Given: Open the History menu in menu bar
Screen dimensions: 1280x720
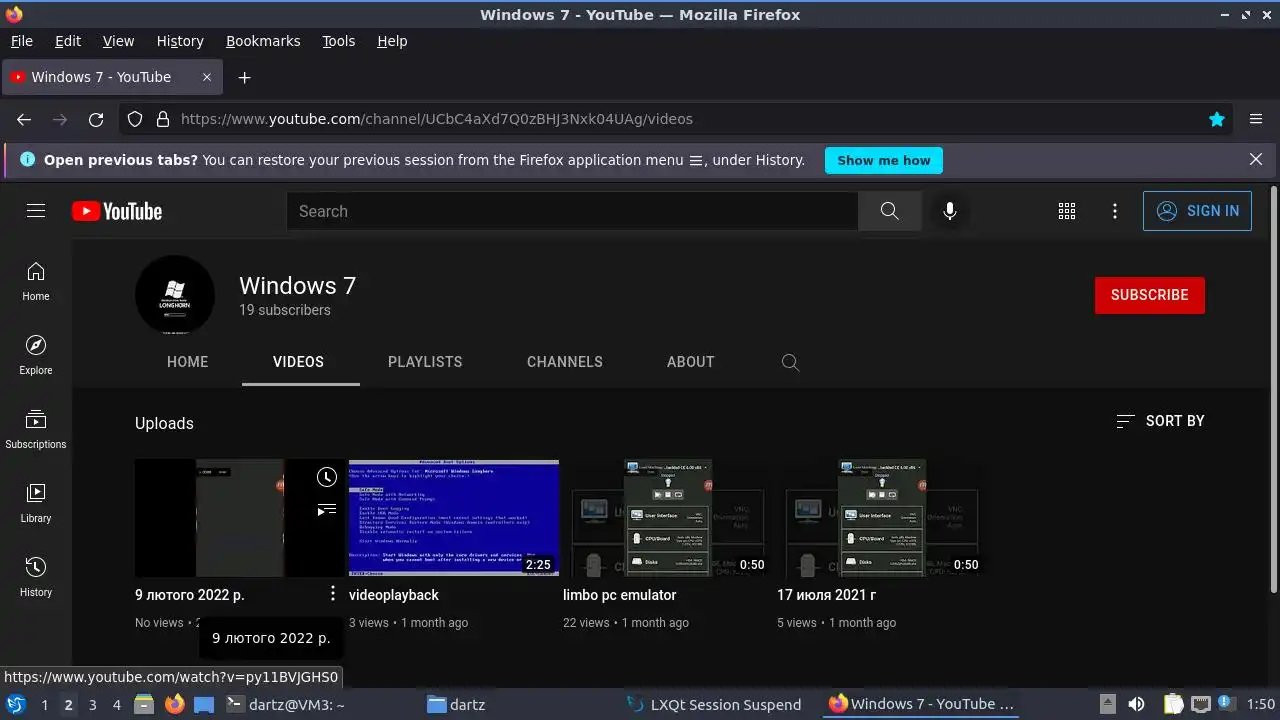Looking at the screenshot, I should (x=180, y=41).
